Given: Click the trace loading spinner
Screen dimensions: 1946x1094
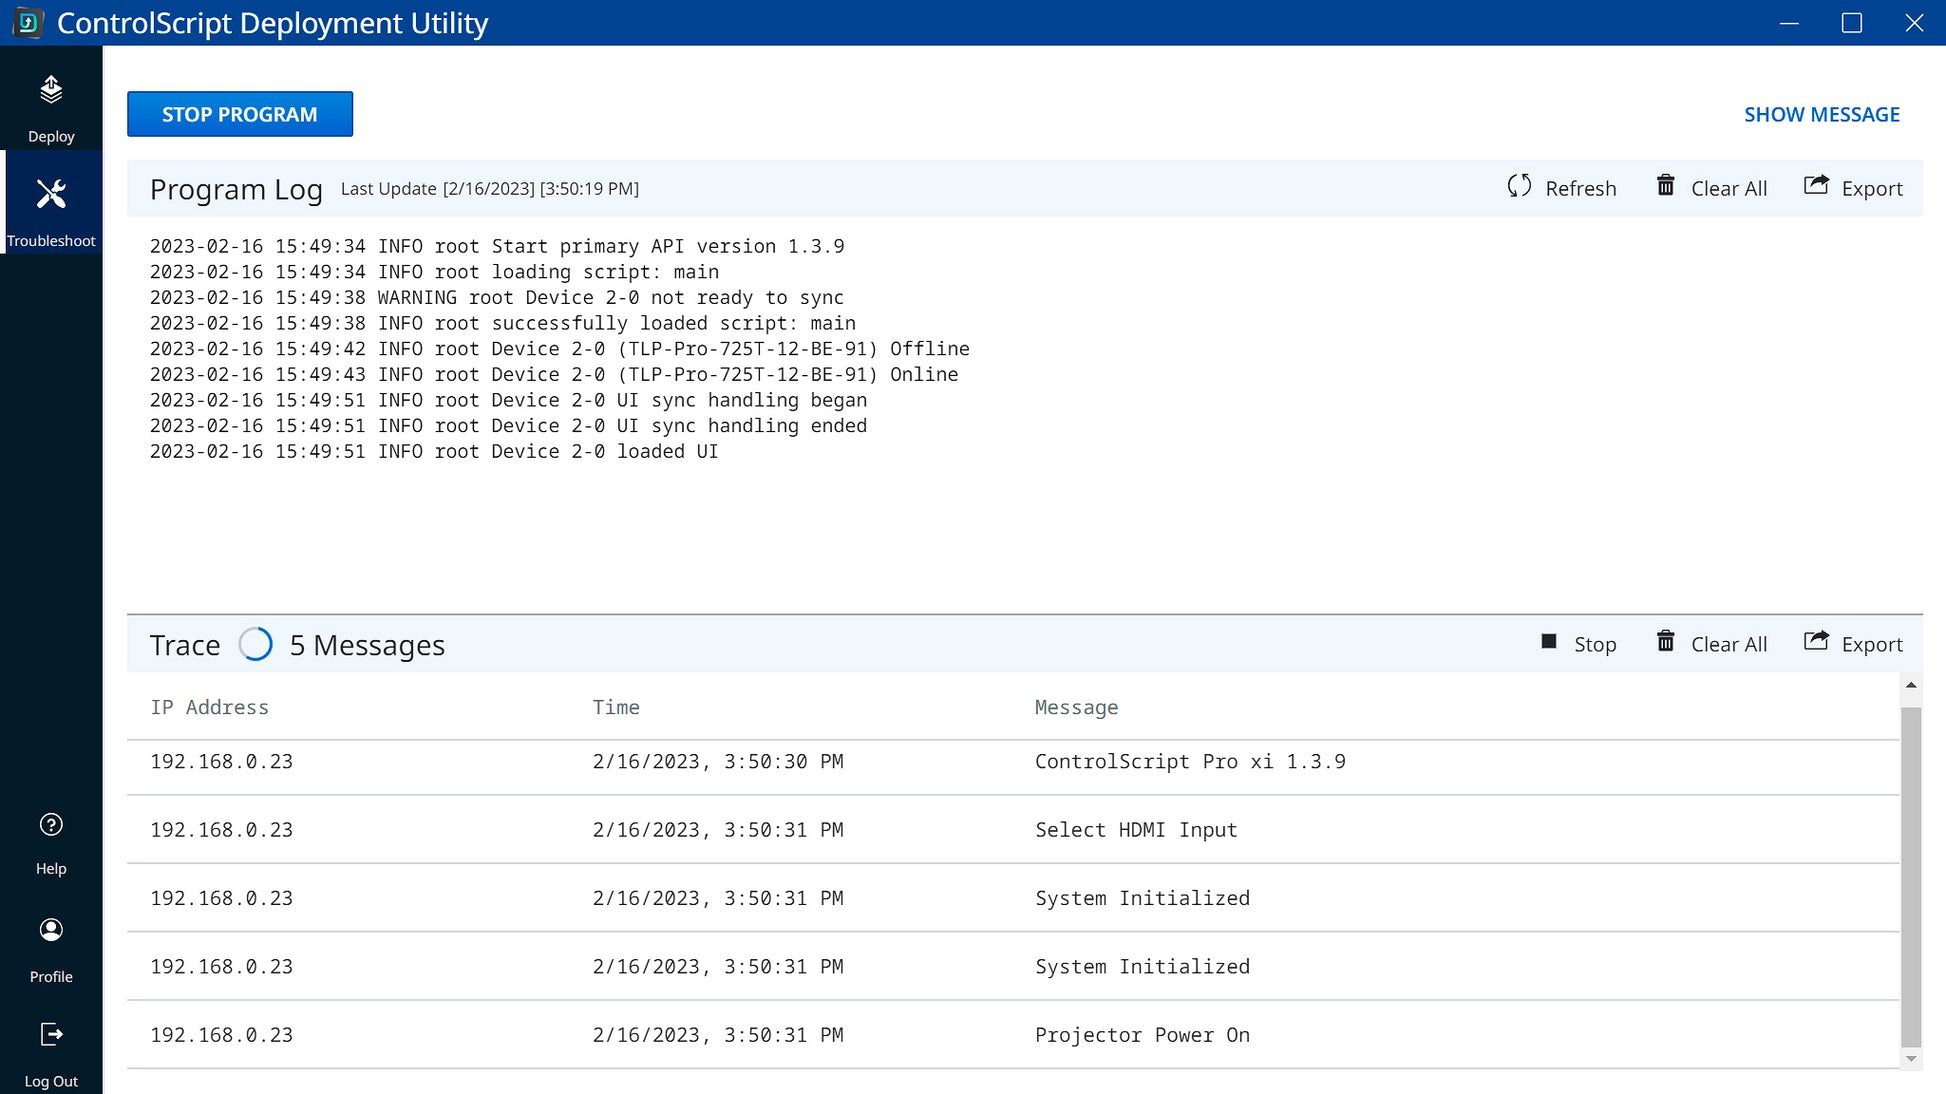Looking at the screenshot, I should pyautogui.click(x=255, y=644).
